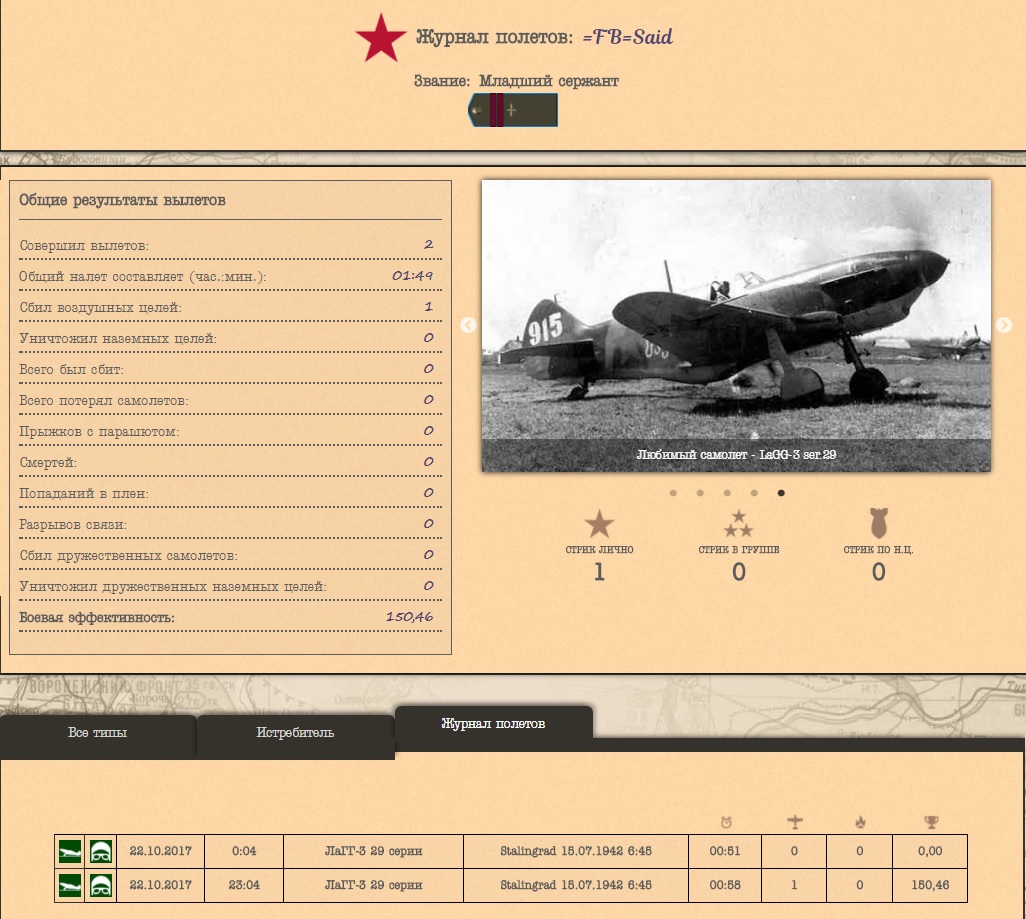Click the flame ground kills column icon

pyautogui.click(x=860, y=822)
